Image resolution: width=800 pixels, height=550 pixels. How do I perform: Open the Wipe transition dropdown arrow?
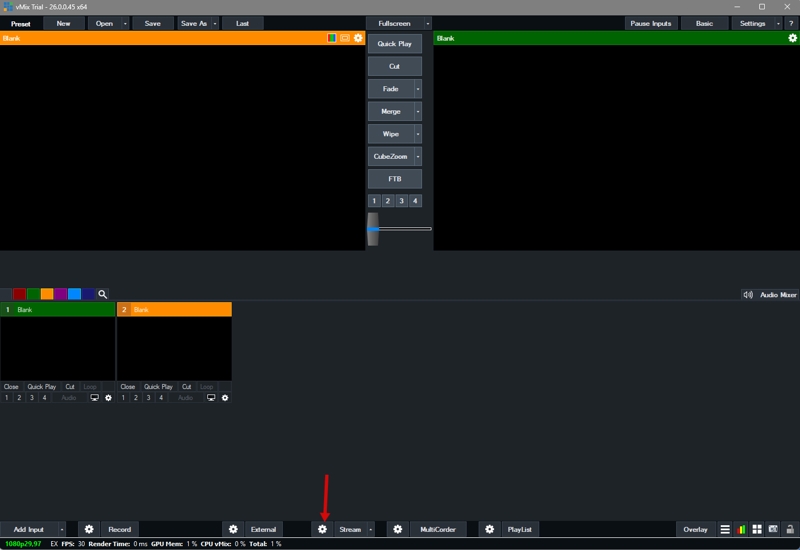(x=418, y=134)
